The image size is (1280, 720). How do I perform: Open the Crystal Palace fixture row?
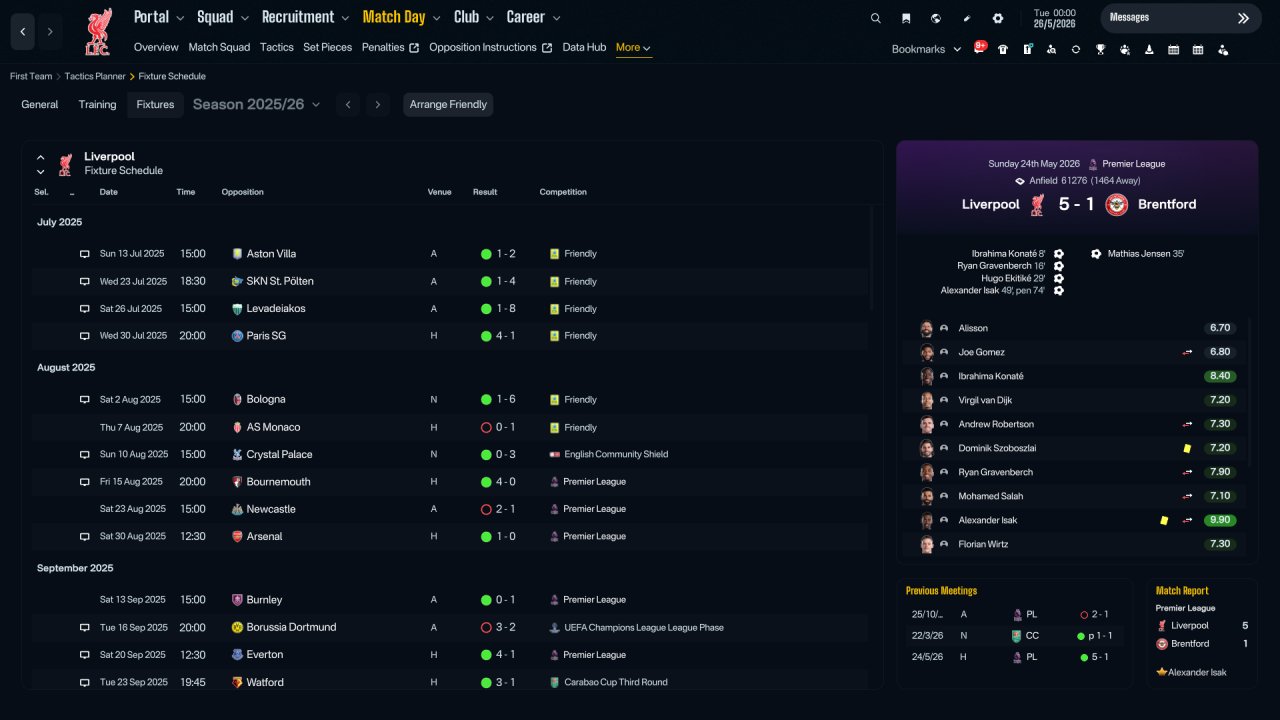pyautogui.click(x=450, y=454)
